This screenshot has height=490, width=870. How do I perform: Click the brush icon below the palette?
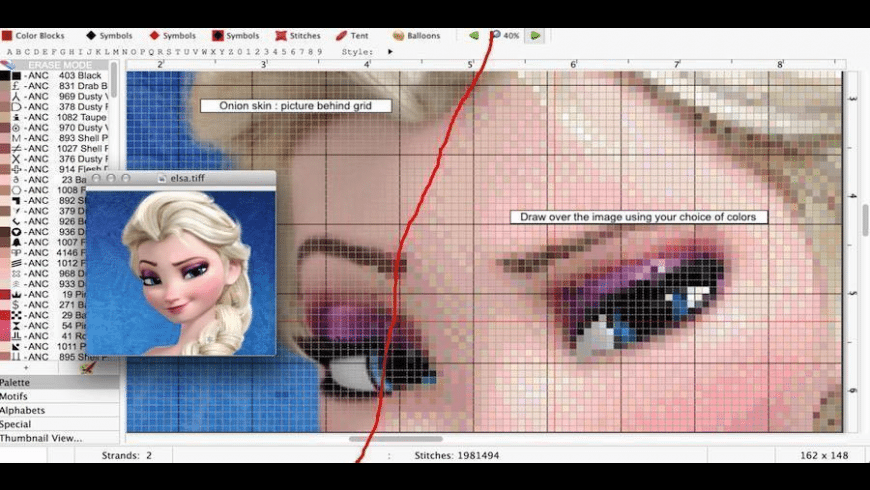pos(86,369)
